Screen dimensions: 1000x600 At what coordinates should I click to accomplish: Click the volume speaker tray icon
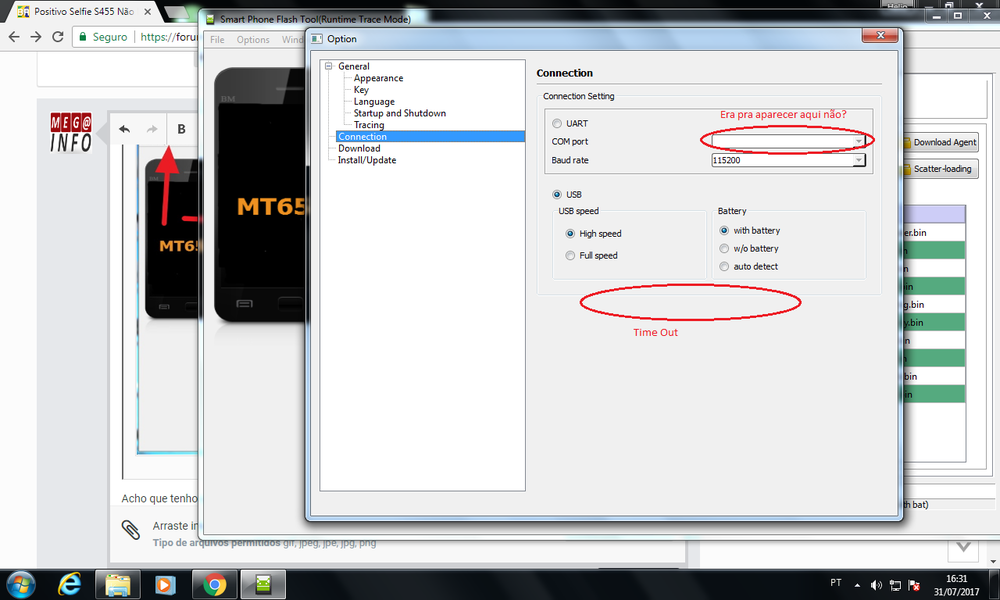click(x=877, y=584)
